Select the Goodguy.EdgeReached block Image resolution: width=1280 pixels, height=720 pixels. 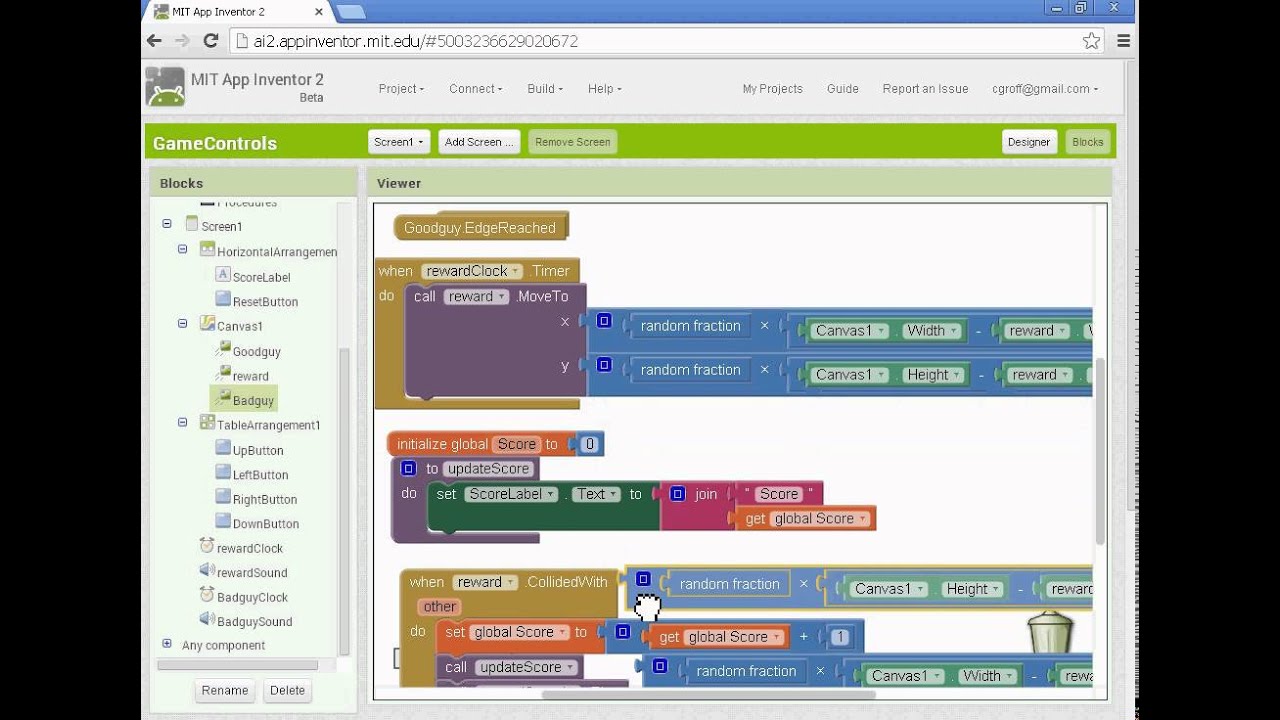[x=481, y=228]
